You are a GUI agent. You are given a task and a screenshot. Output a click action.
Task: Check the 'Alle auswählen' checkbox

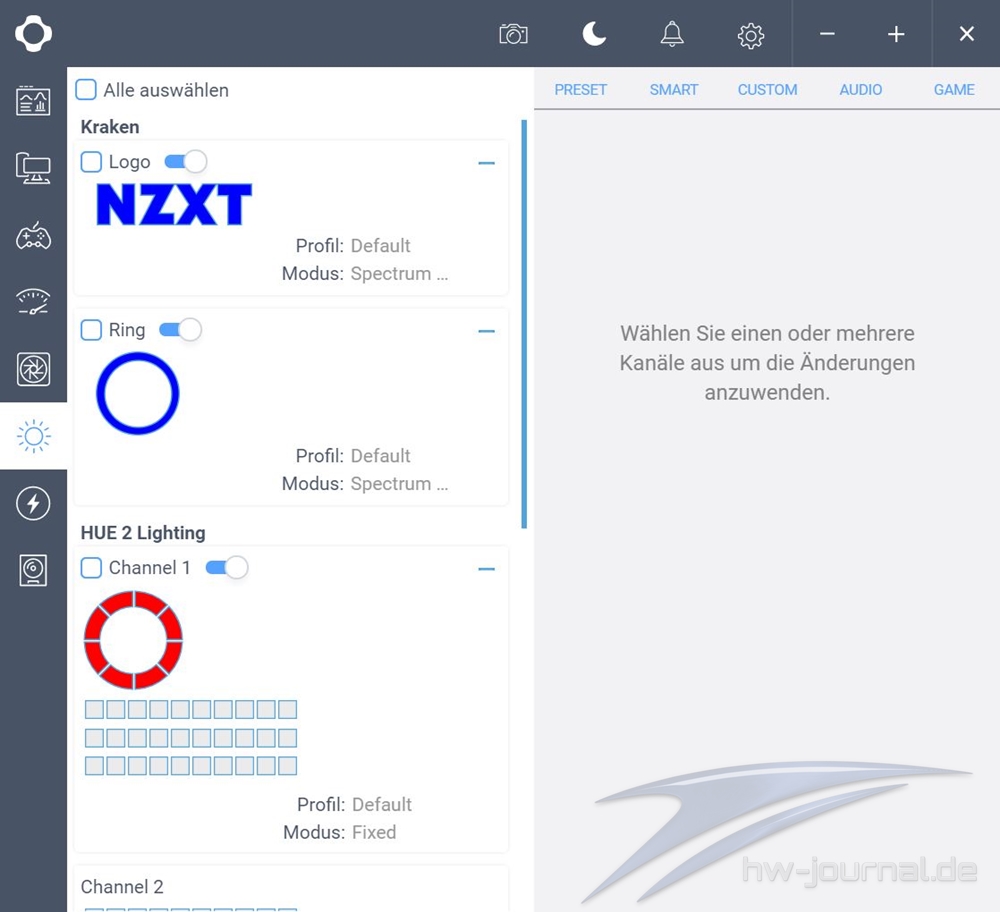pyautogui.click(x=87, y=90)
